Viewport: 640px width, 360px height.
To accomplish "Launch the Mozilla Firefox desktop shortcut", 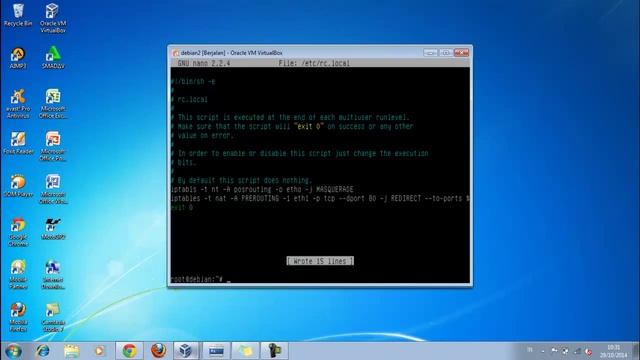I will (x=18, y=317).
